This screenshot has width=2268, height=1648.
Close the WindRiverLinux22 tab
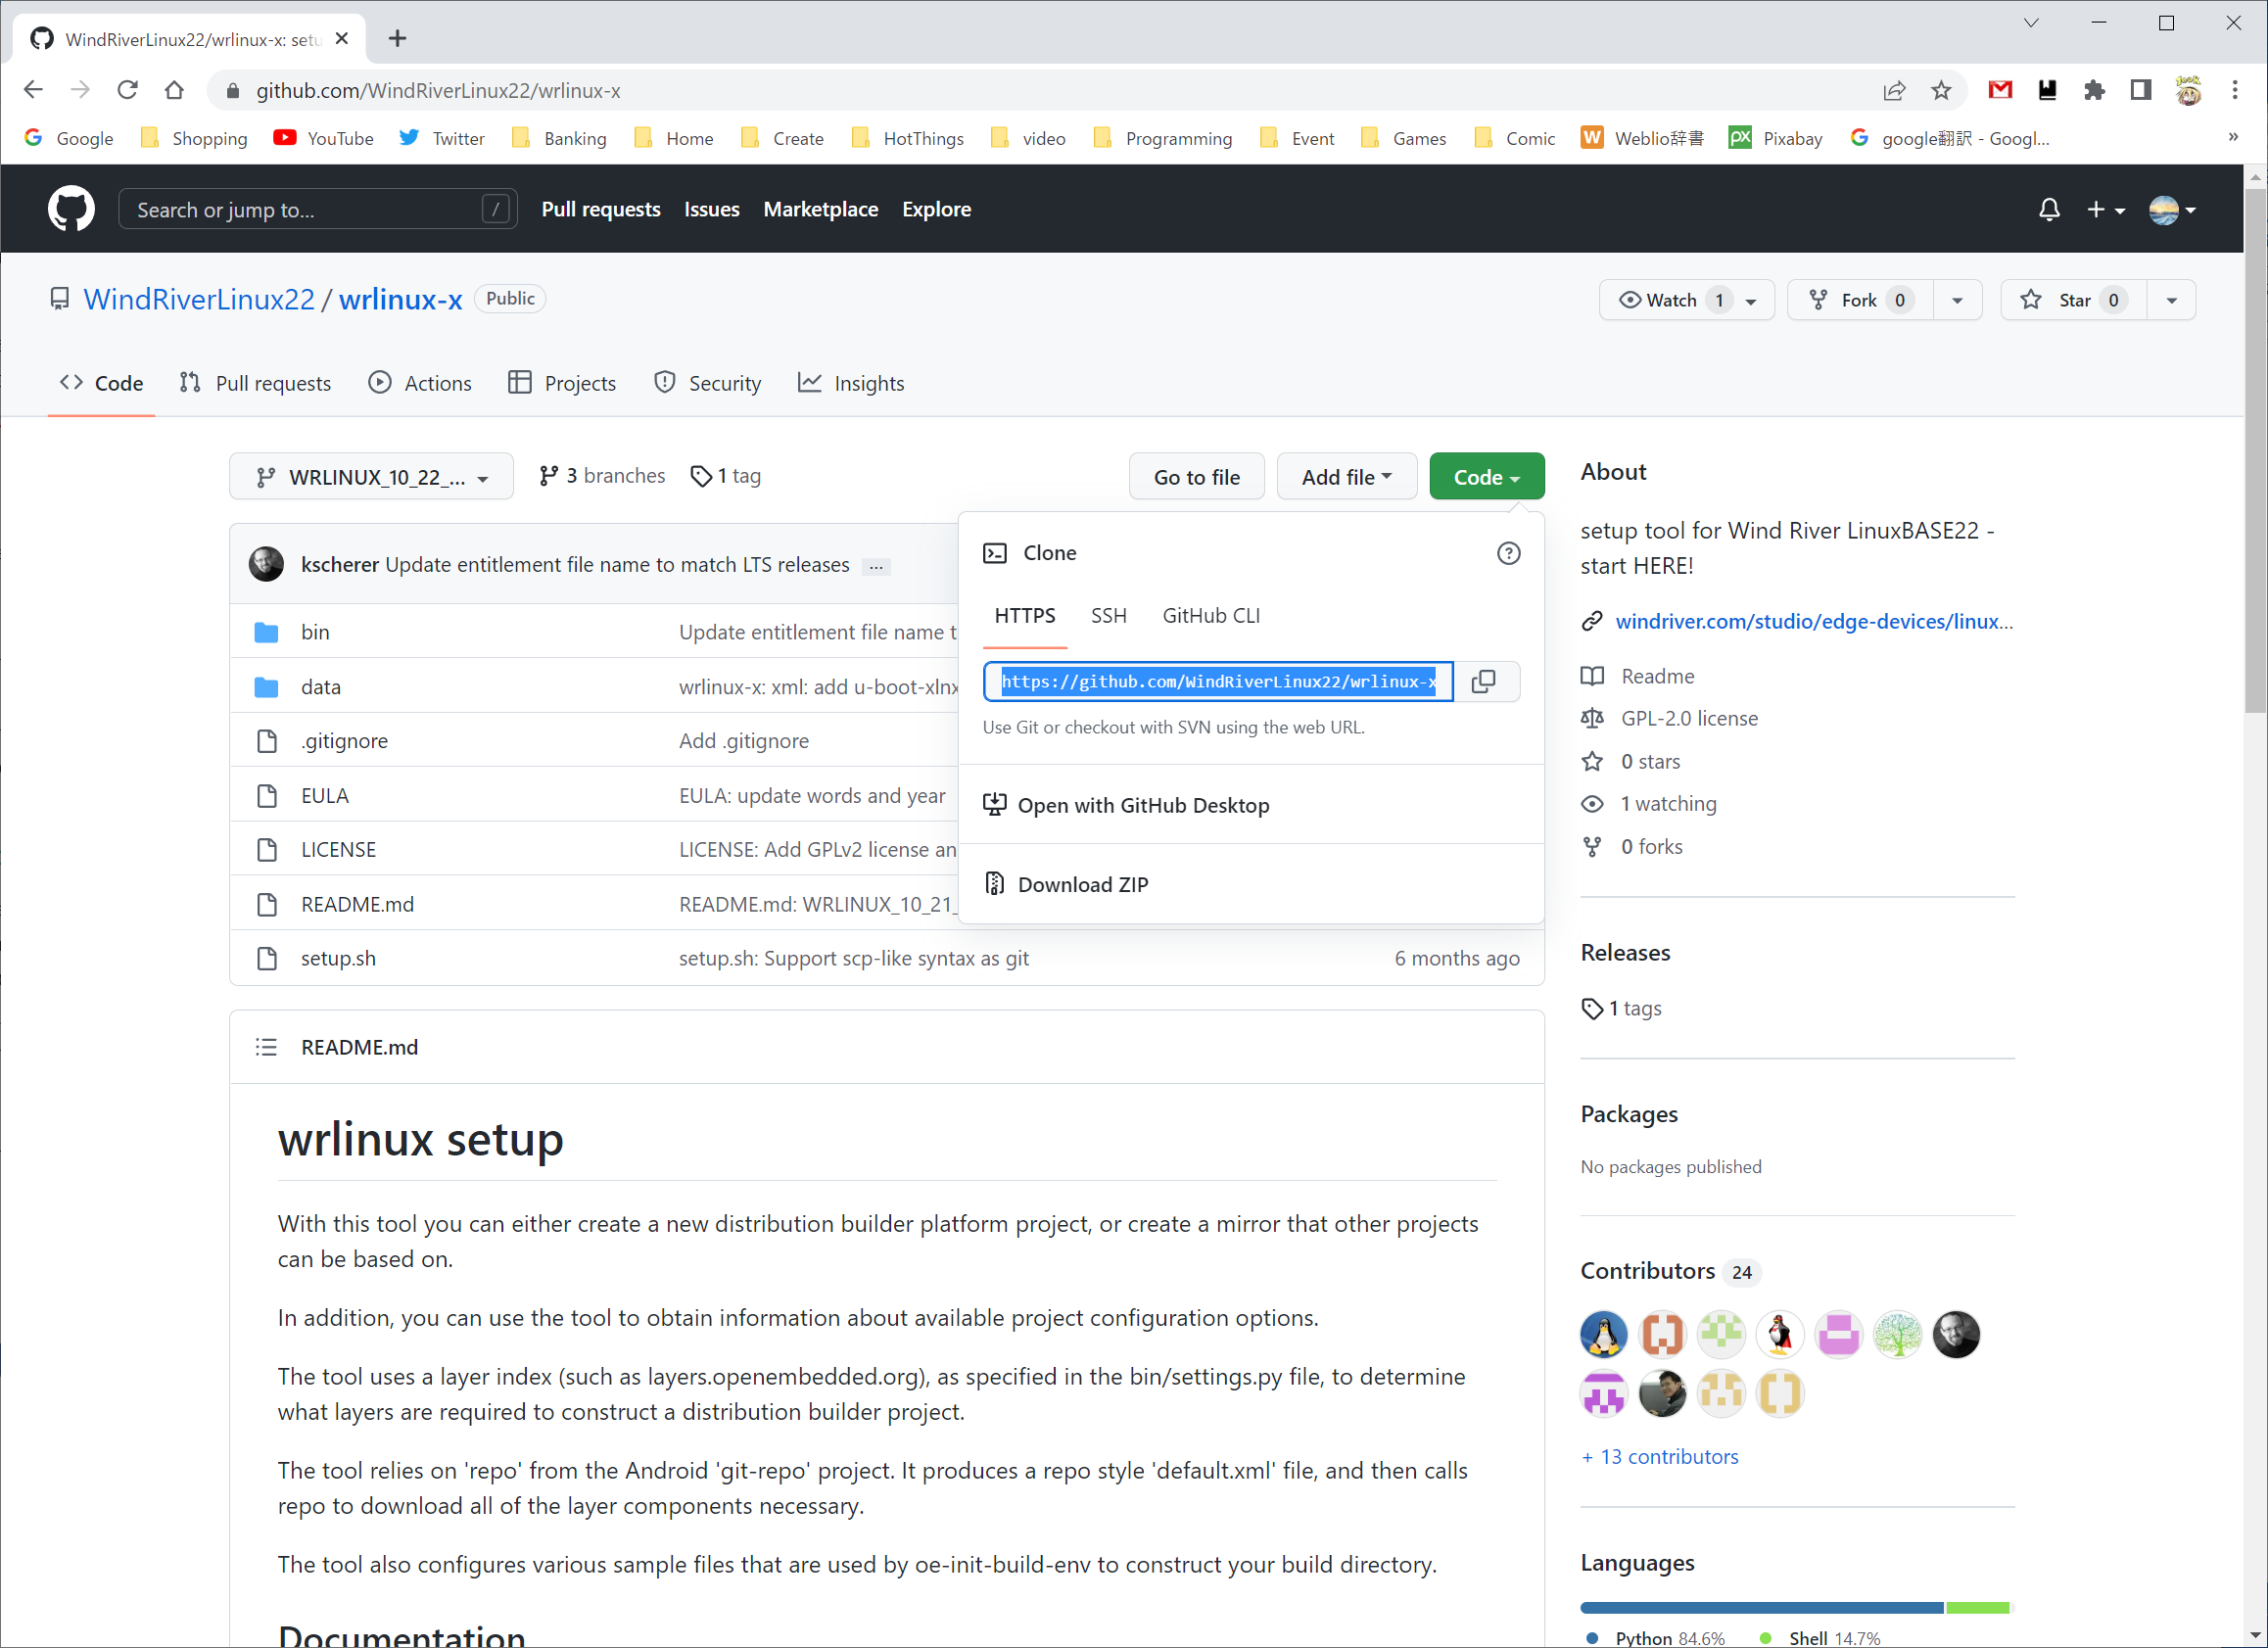click(x=342, y=38)
